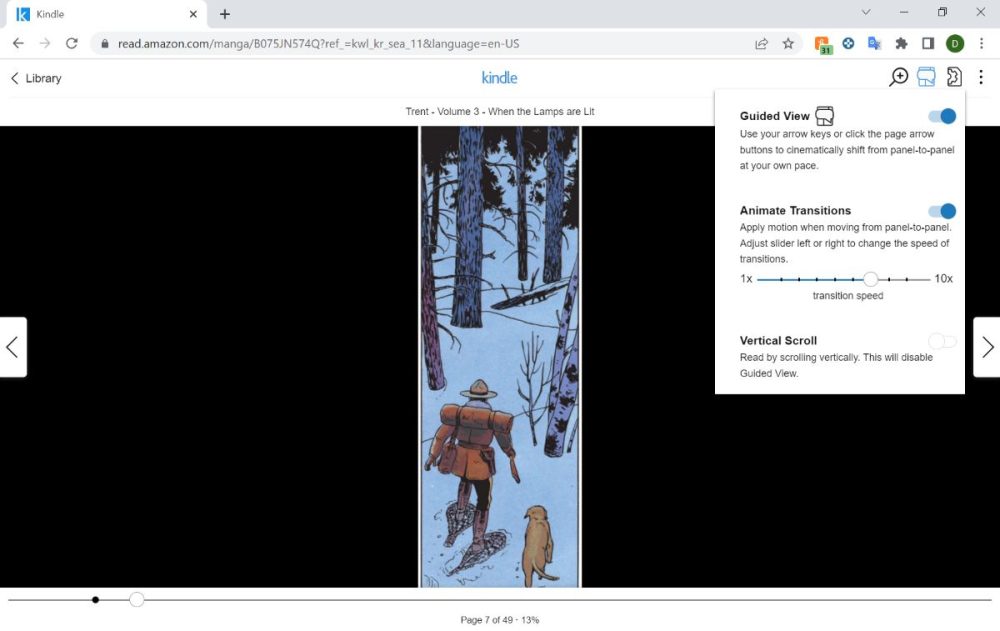This screenshot has height=631, width=1000.
Task: Click the black position marker on progress bar
Action: tap(95, 600)
